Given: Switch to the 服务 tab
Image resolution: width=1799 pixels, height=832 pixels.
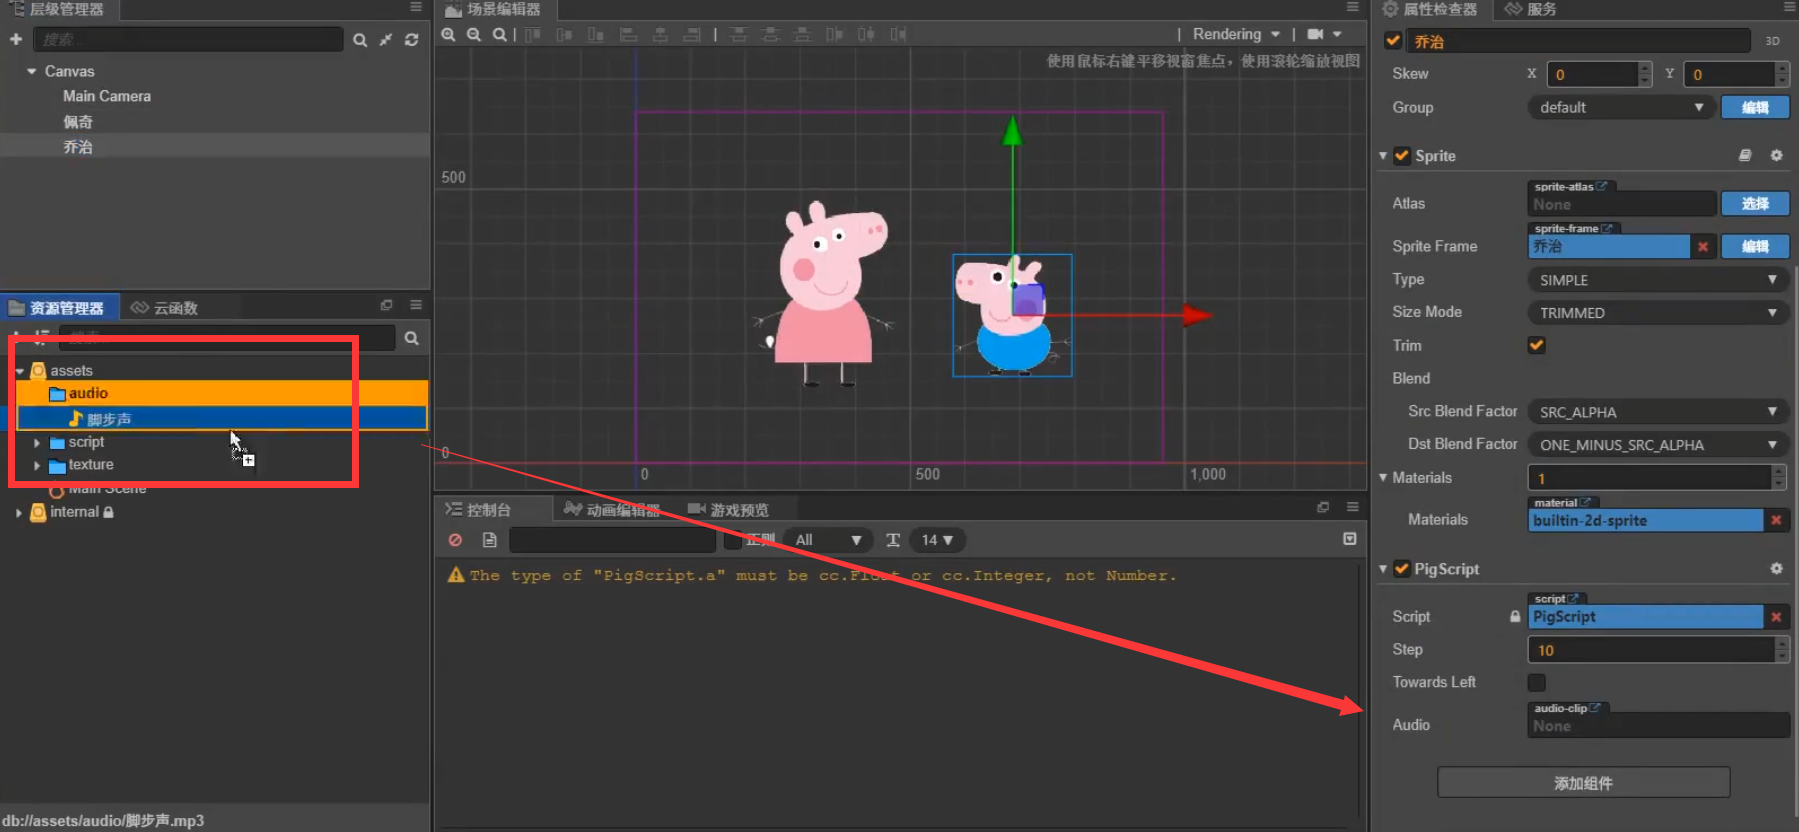Looking at the screenshot, I should [x=1530, y=9].
